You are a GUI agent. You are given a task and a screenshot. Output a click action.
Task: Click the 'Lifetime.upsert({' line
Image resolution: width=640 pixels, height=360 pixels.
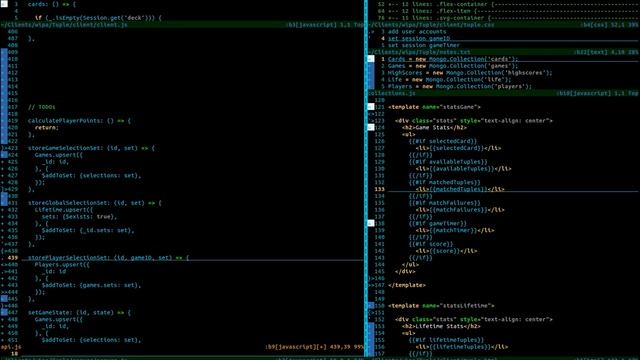point(64,210)
